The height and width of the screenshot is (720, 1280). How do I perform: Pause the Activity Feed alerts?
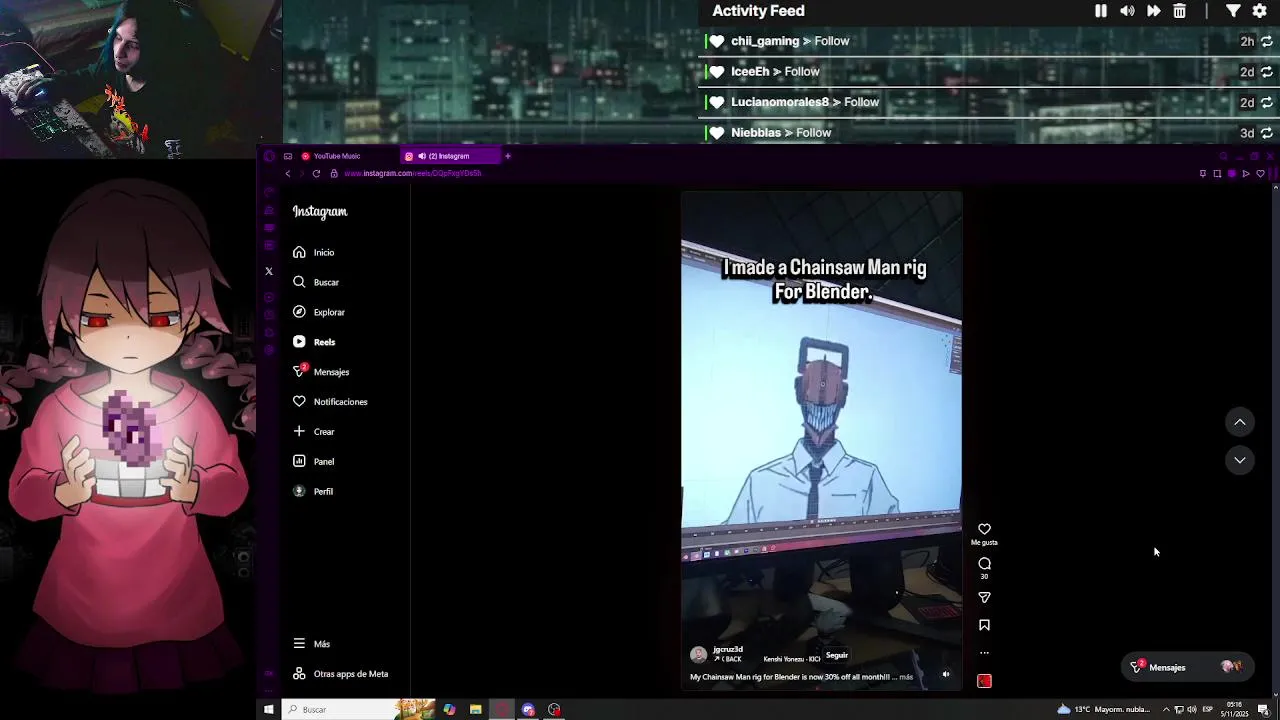pos(1101,11)
